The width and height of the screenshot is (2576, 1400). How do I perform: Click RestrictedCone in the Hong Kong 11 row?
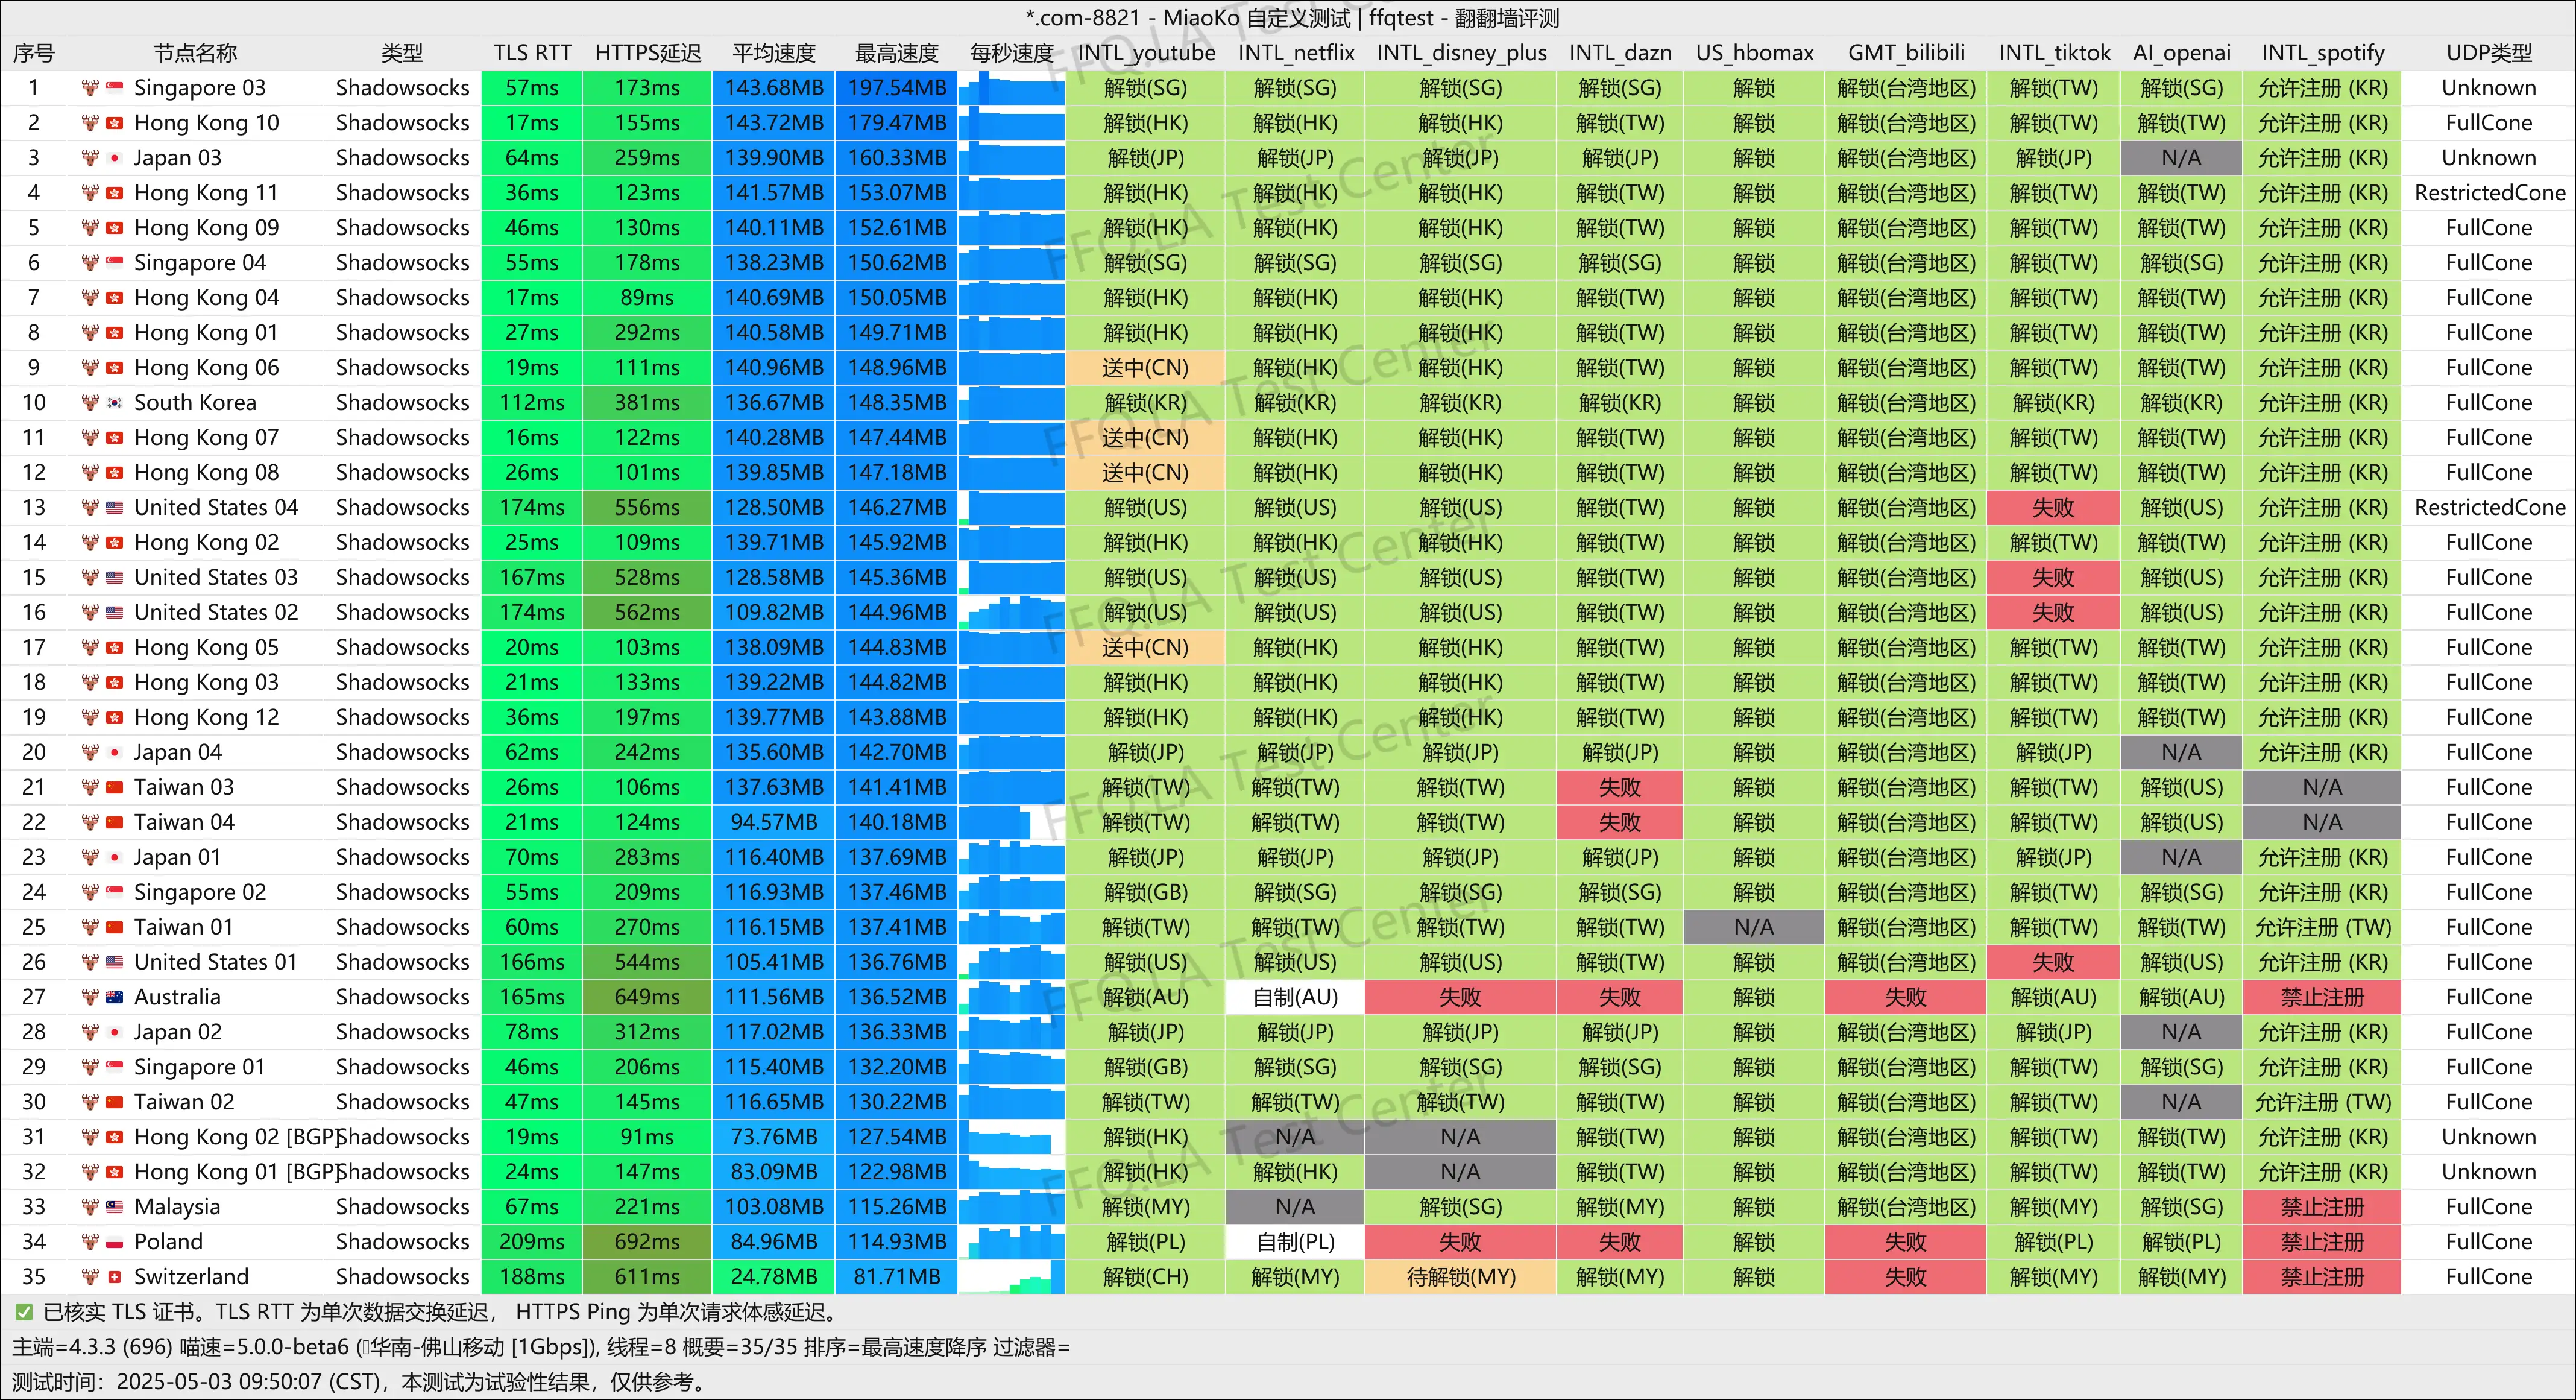2489,193
